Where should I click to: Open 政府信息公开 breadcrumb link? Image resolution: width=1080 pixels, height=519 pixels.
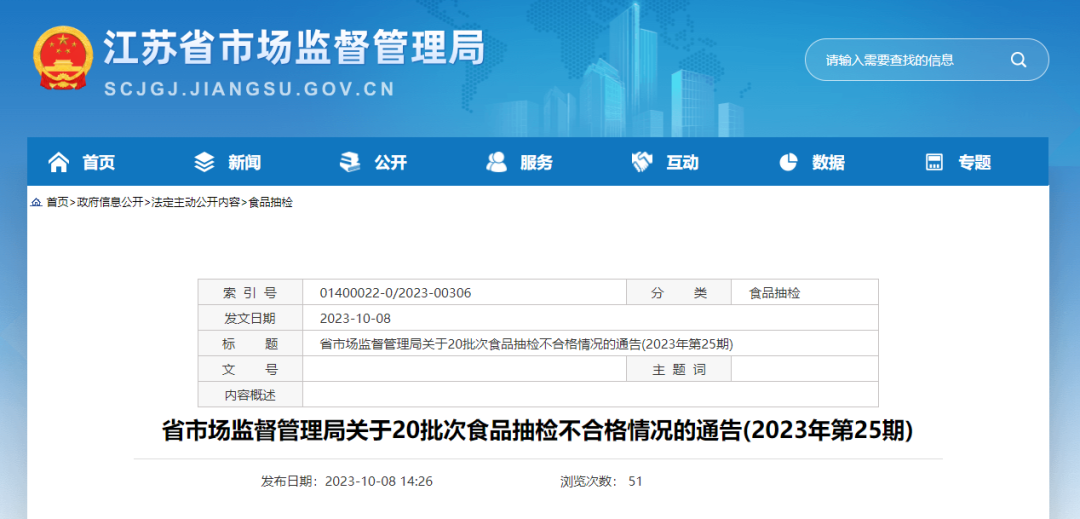coord(110,202)
